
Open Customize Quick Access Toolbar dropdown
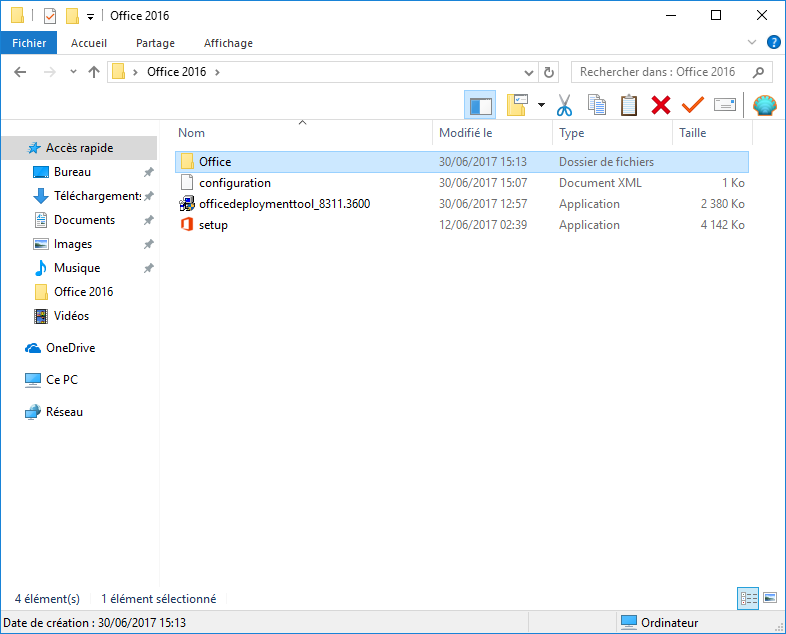tap(90, 17)
